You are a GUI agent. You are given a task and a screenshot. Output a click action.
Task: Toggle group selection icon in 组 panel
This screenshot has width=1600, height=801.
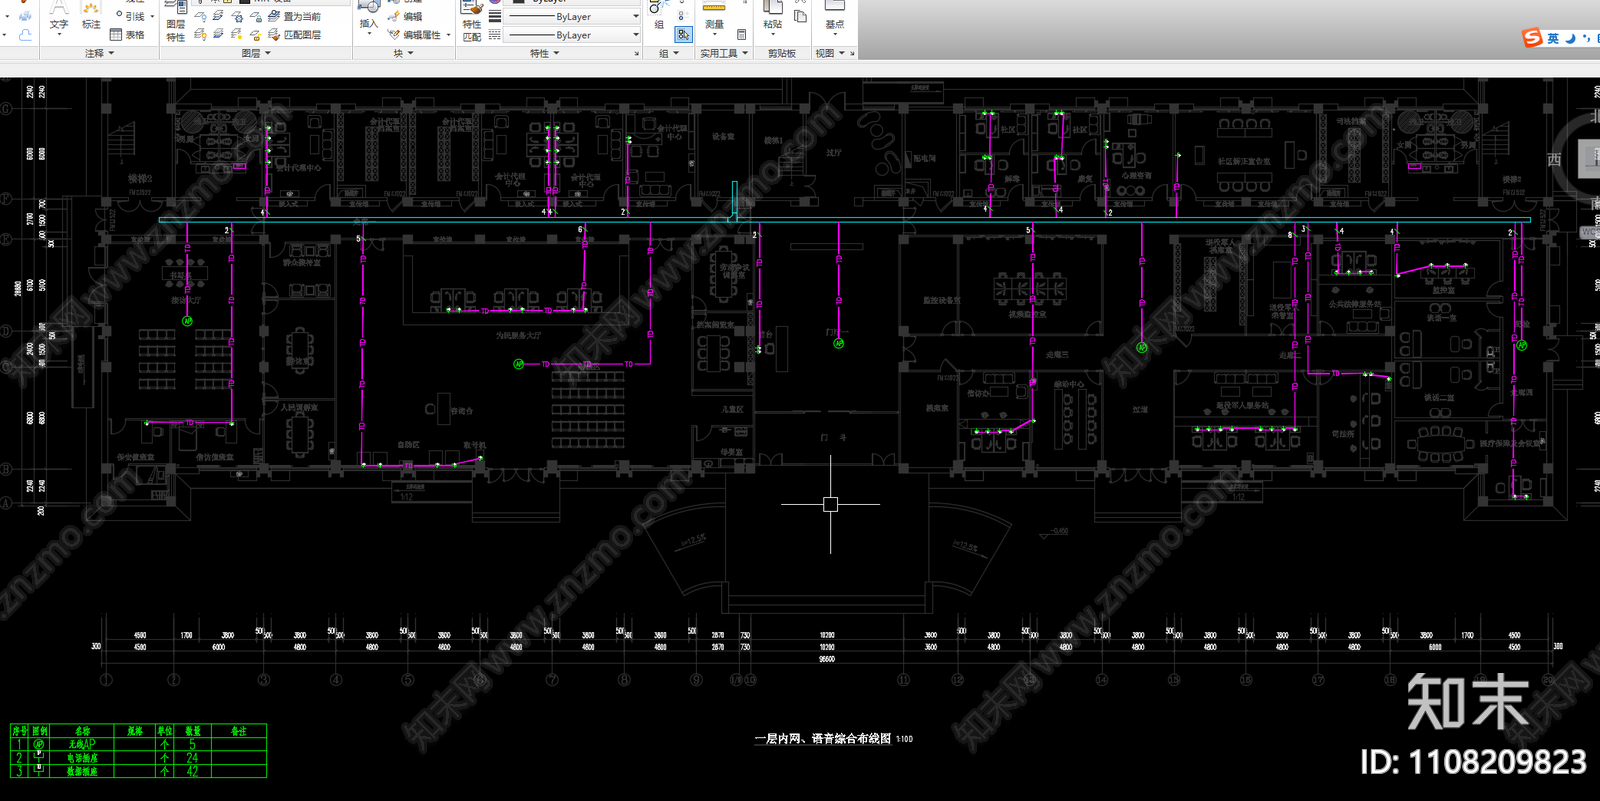point(683,34)
